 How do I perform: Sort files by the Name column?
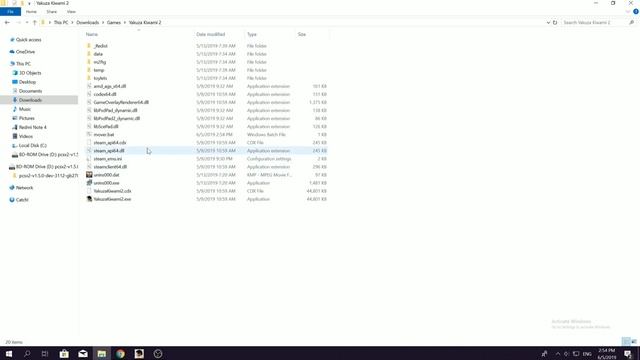point(92,34)
